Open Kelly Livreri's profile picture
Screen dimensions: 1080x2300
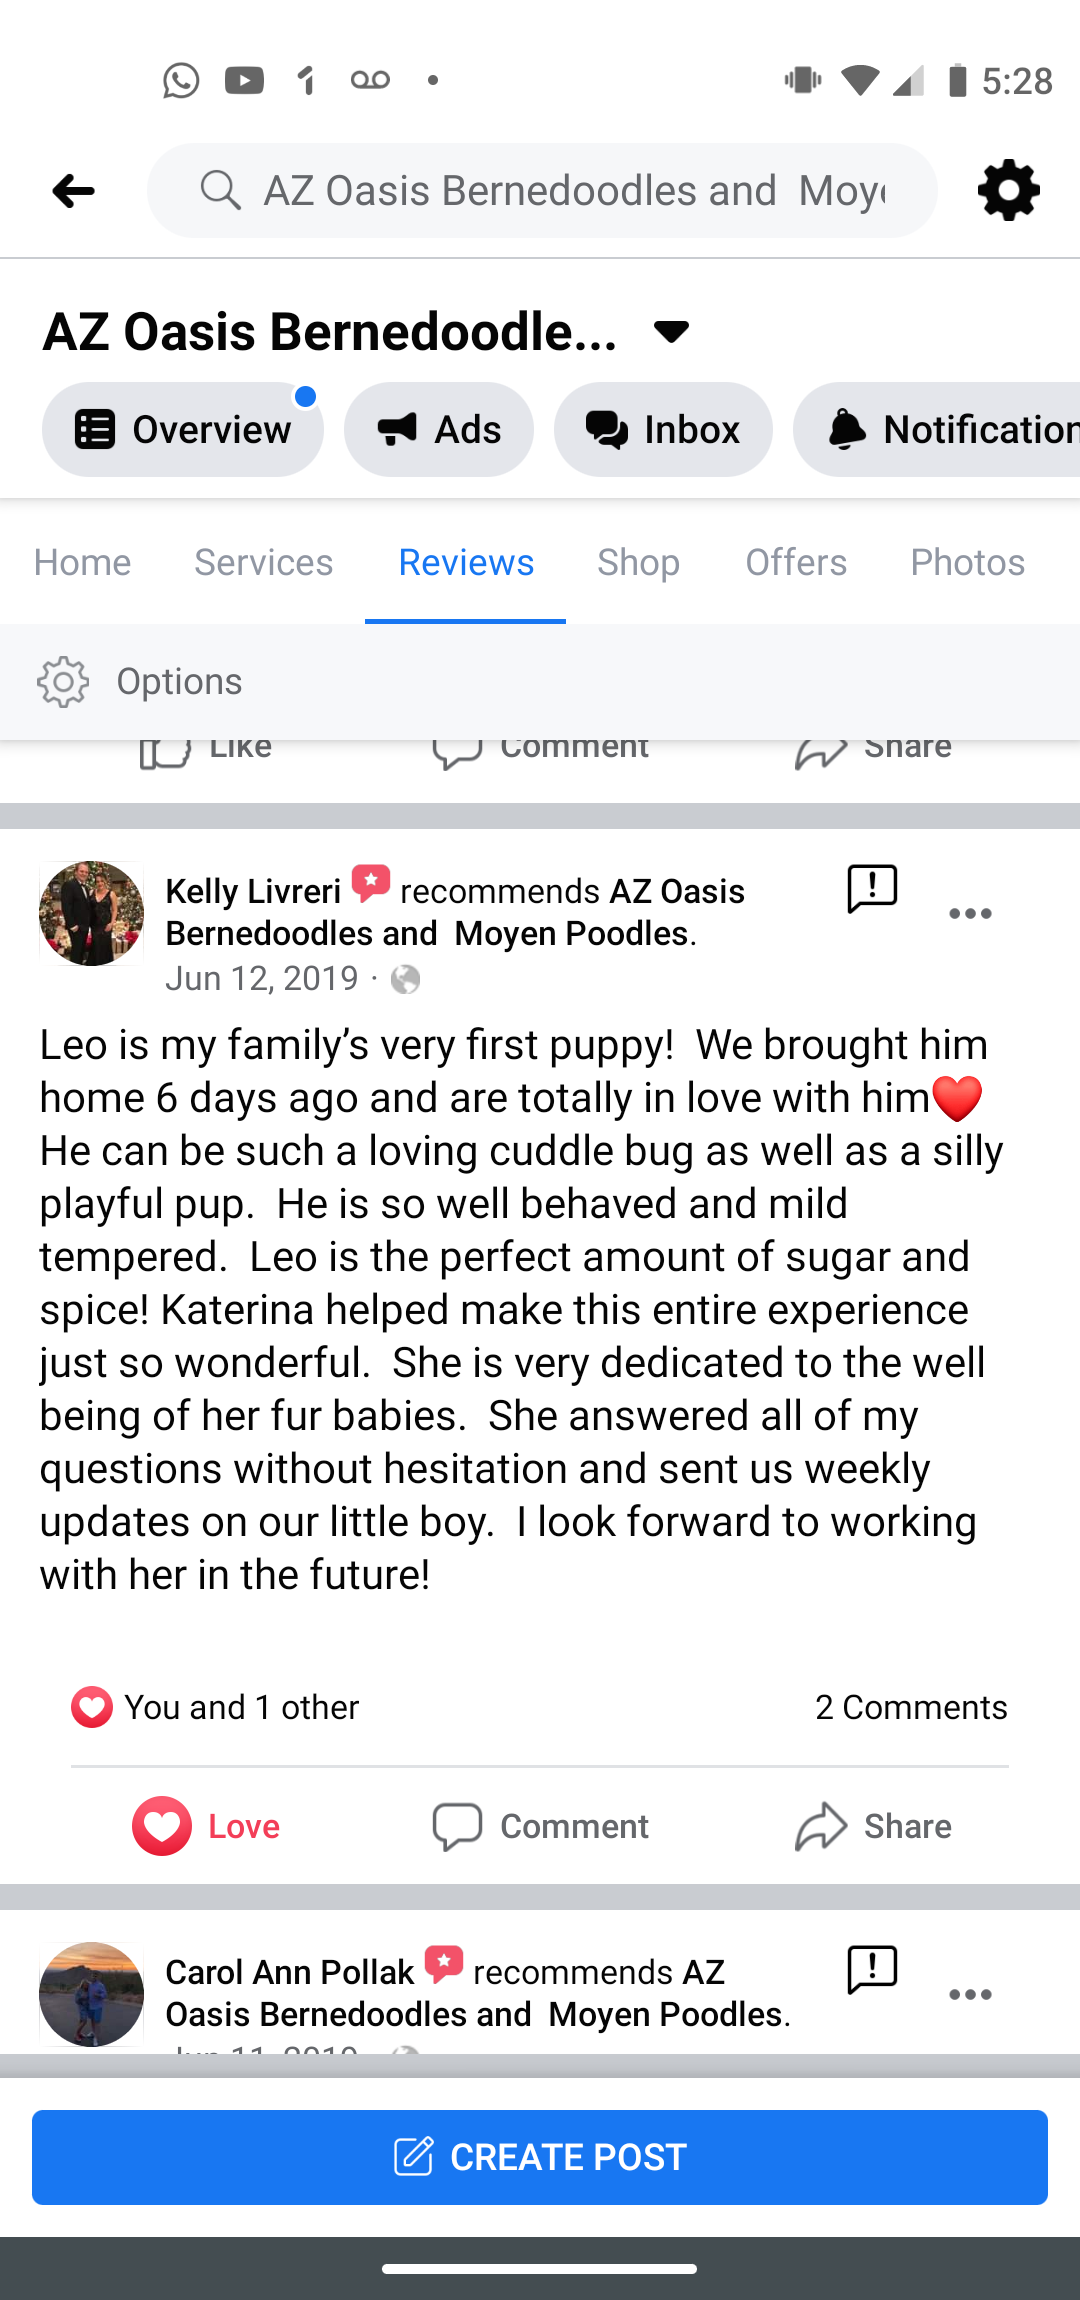point(91,913)
